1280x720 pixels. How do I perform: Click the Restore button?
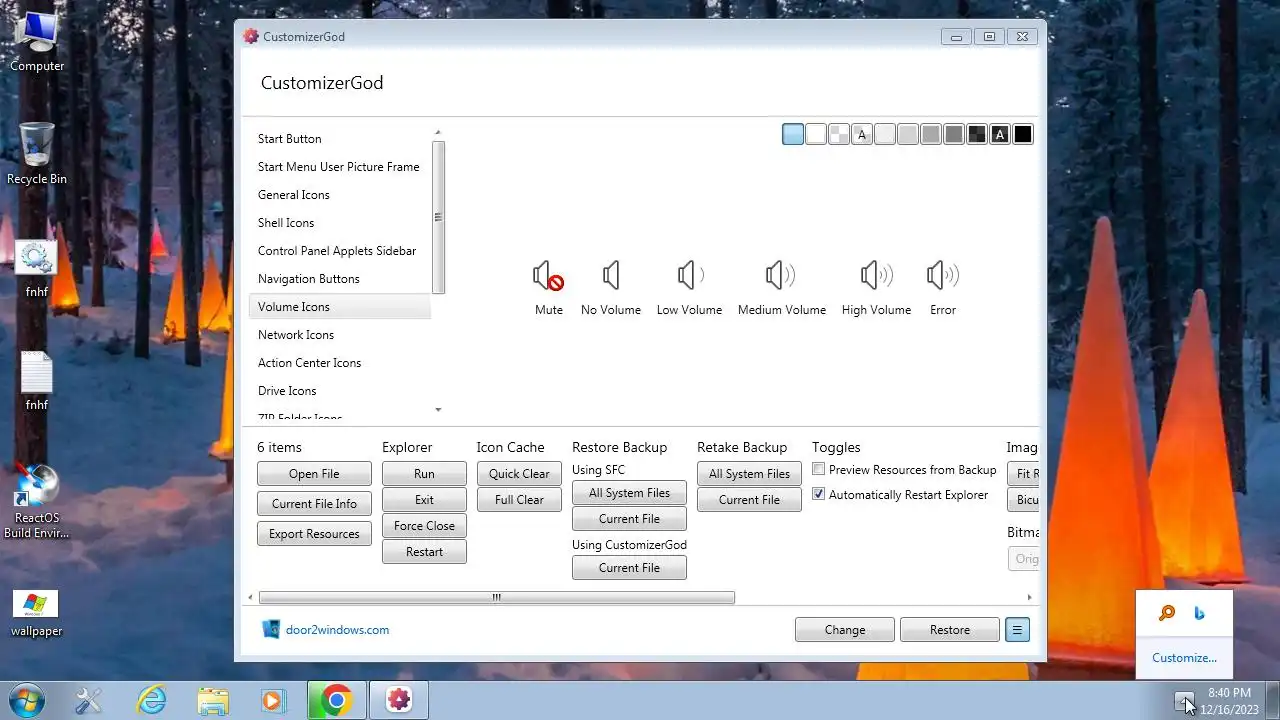[950, 630]
